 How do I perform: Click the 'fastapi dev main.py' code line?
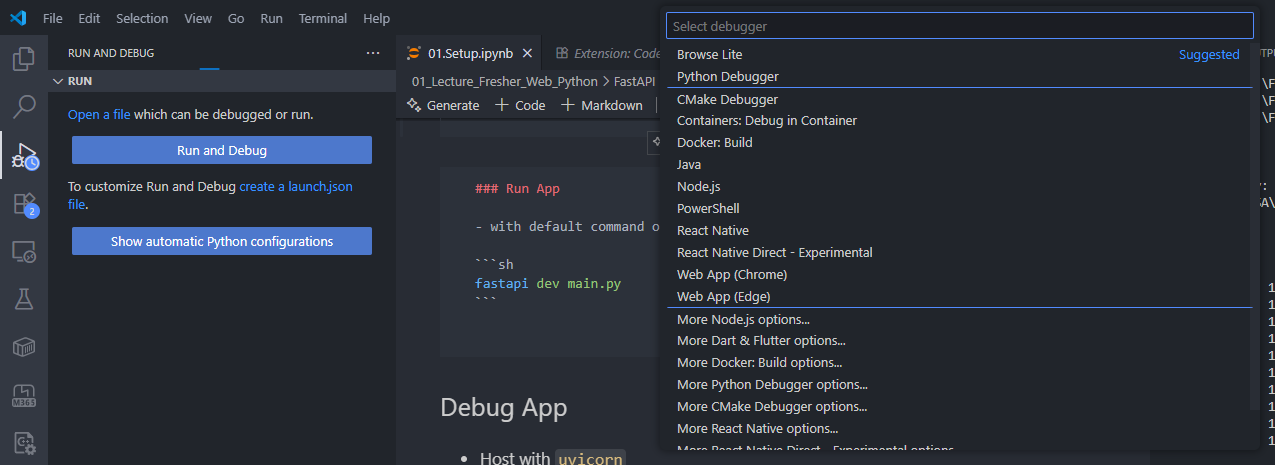point(548,284)
